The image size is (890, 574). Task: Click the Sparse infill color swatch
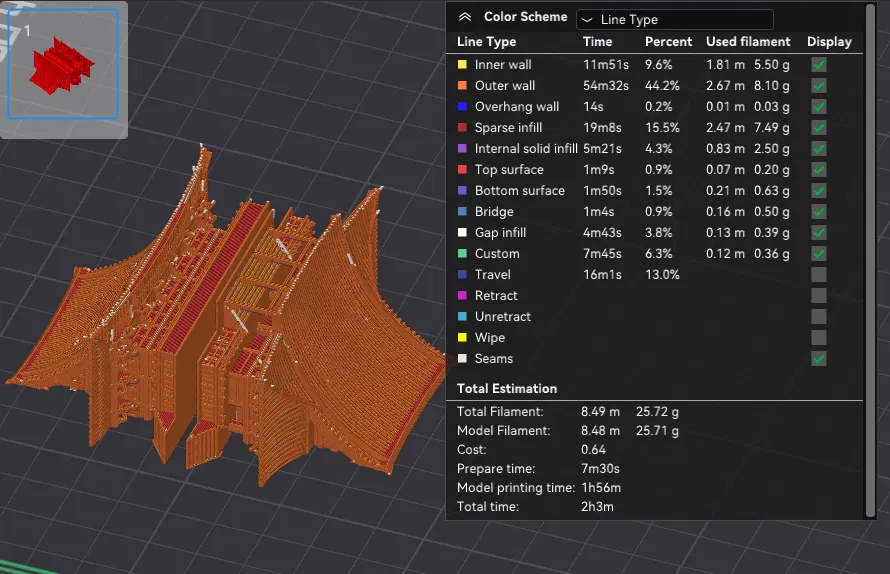coord(462,127)
